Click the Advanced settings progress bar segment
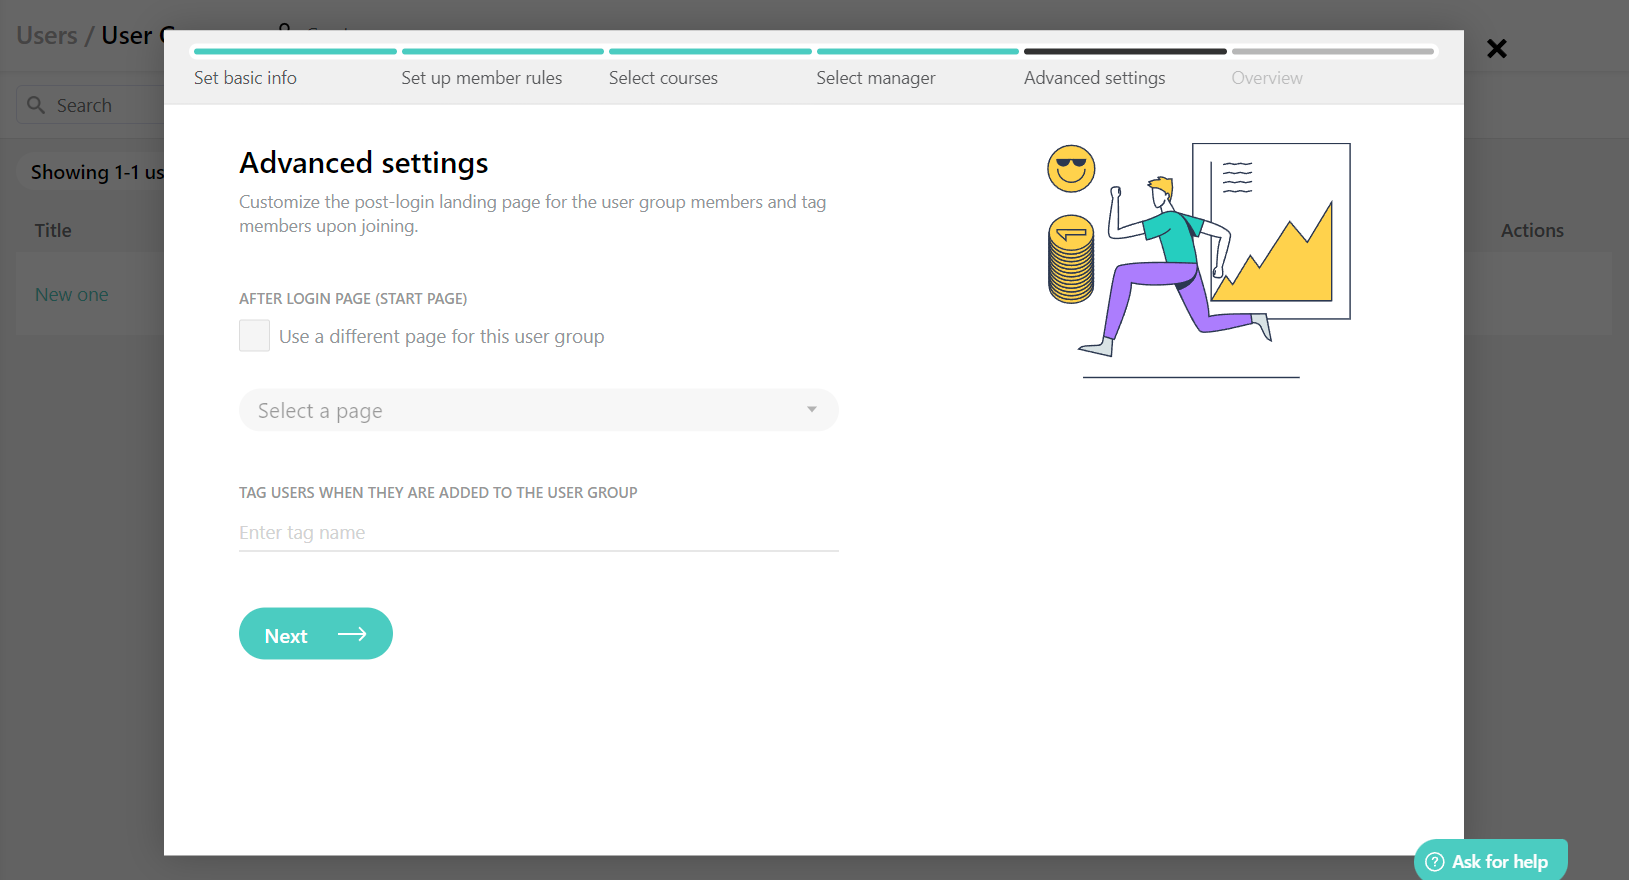Image resolution: width=1629 pixels, height=880 pixels. [1125, 51]
